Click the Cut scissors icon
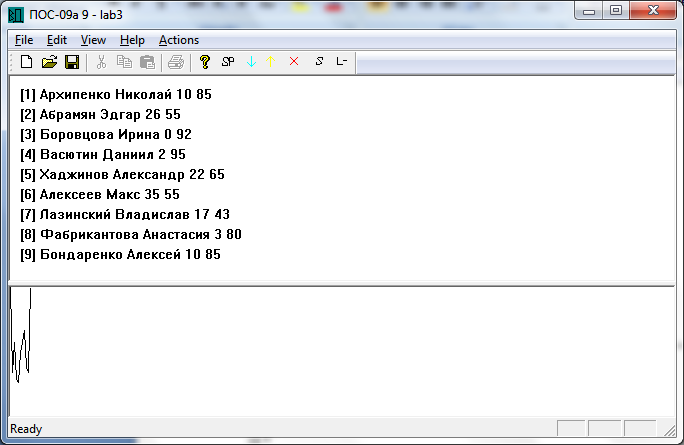 [101, 62]
